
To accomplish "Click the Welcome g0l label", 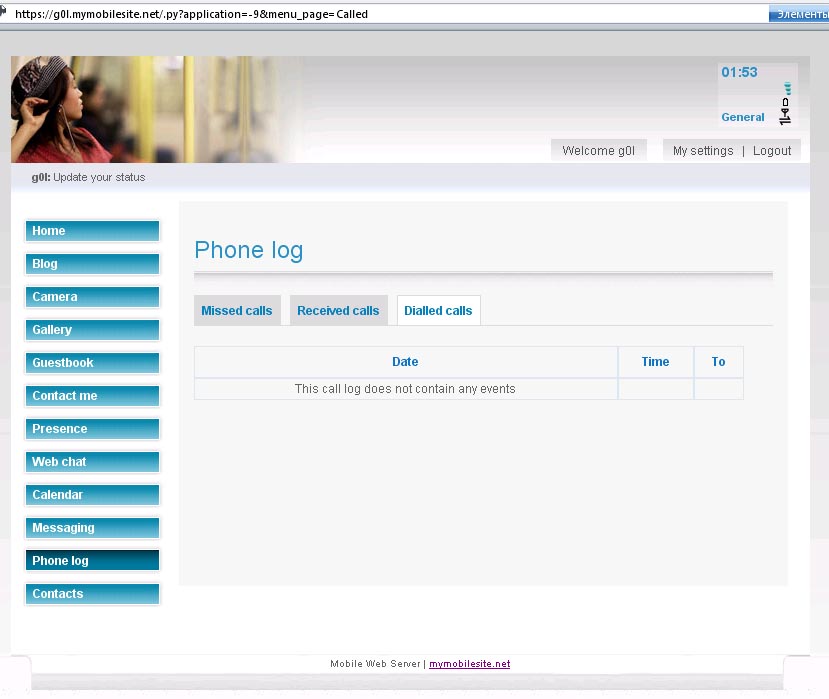I will tap(598, 151).
